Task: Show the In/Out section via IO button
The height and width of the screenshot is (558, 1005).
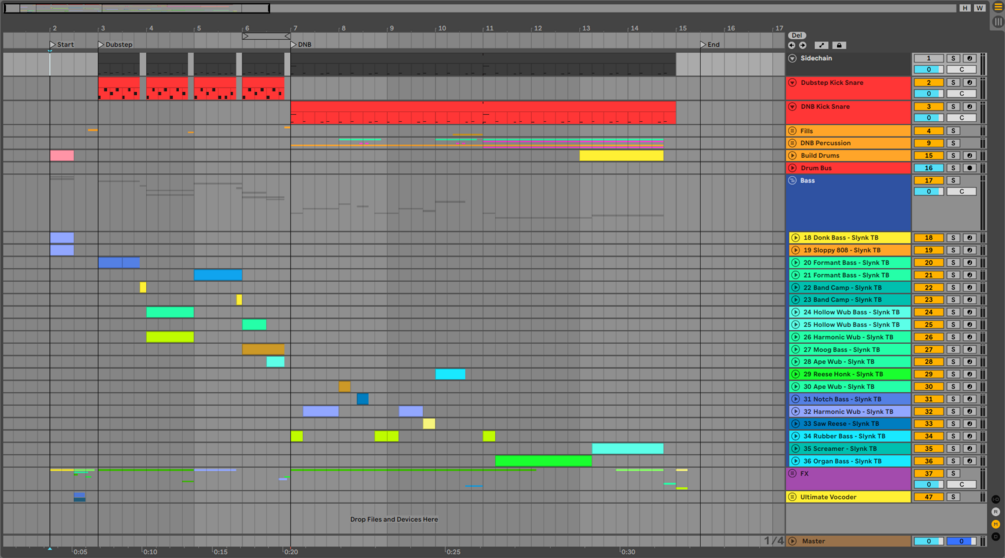Action: [995, 500]
